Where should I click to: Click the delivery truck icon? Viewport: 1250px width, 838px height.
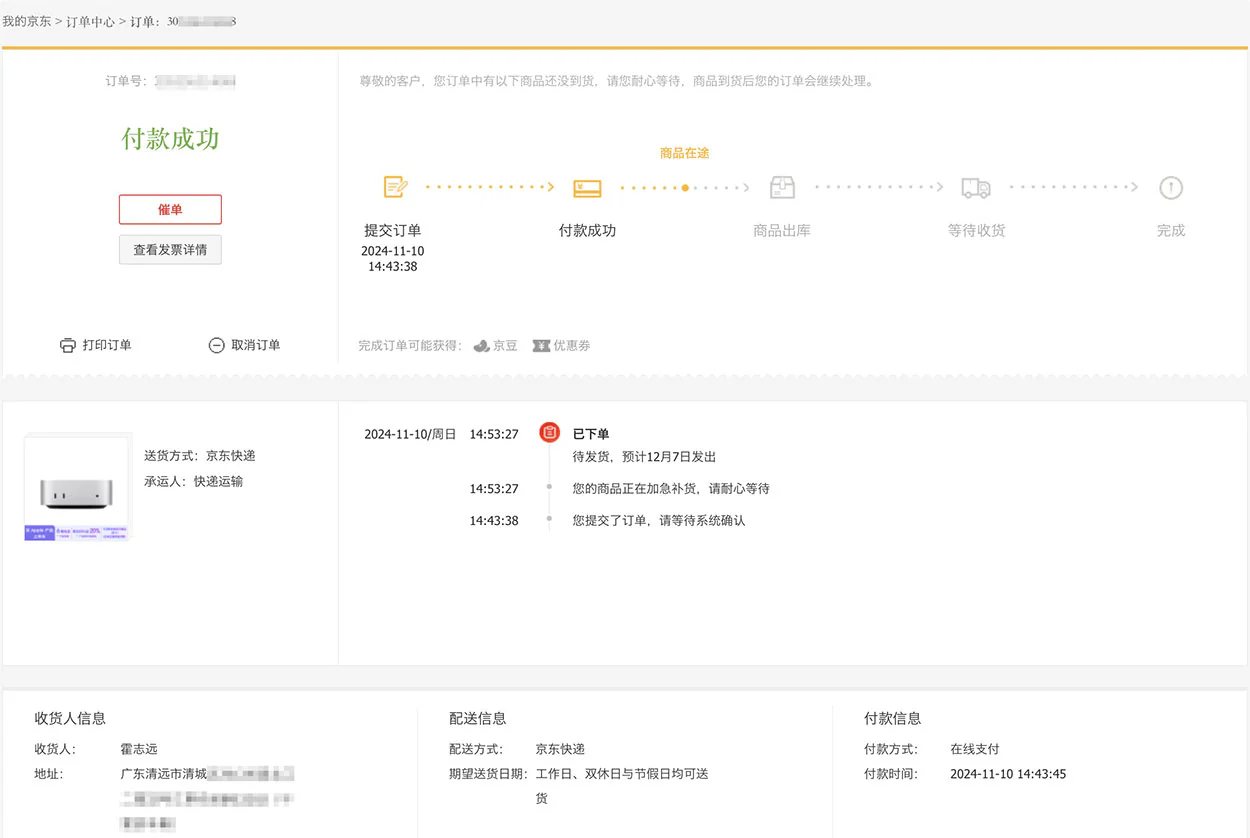pos(976,188)
